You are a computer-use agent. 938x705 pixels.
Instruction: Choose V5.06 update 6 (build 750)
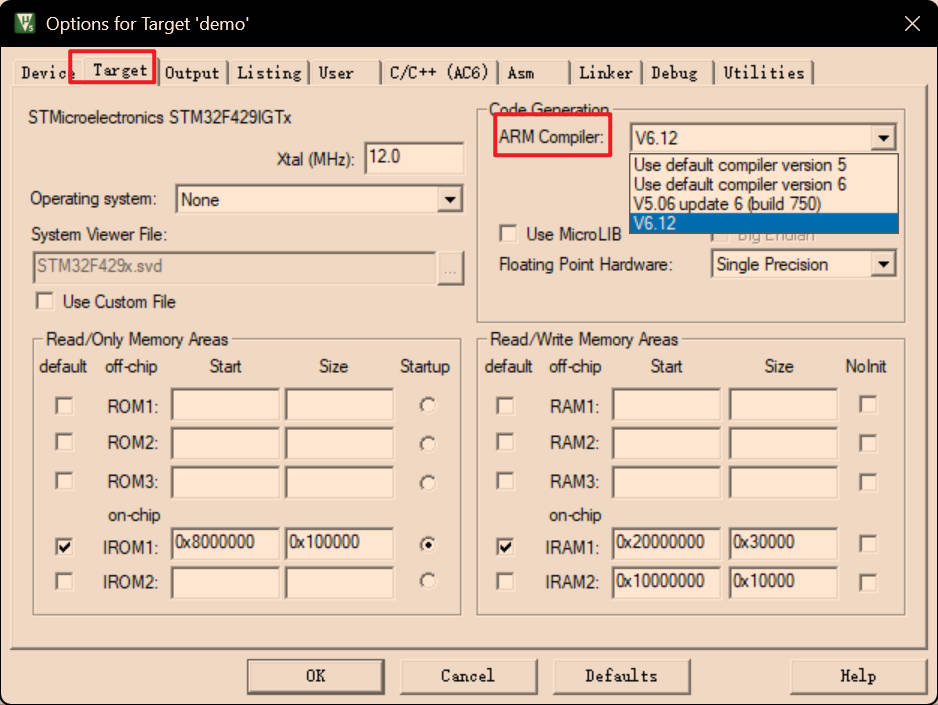727,204
